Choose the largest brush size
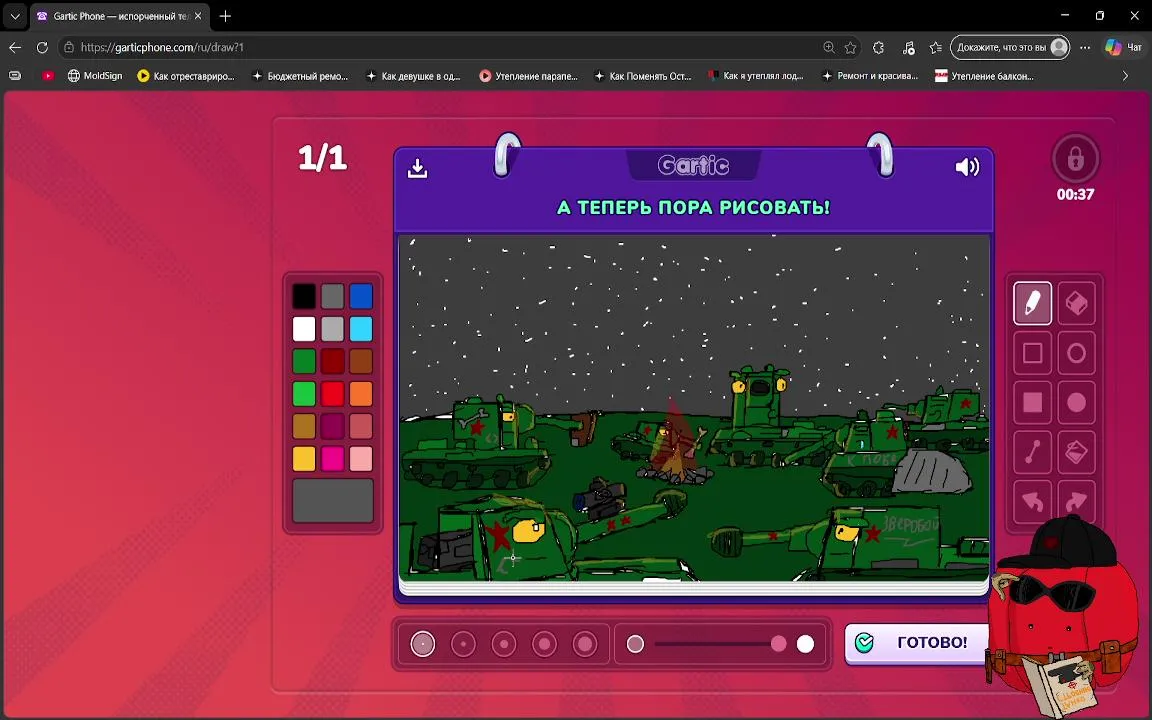This screenshot has width=1152, height=720. [585, 644]
